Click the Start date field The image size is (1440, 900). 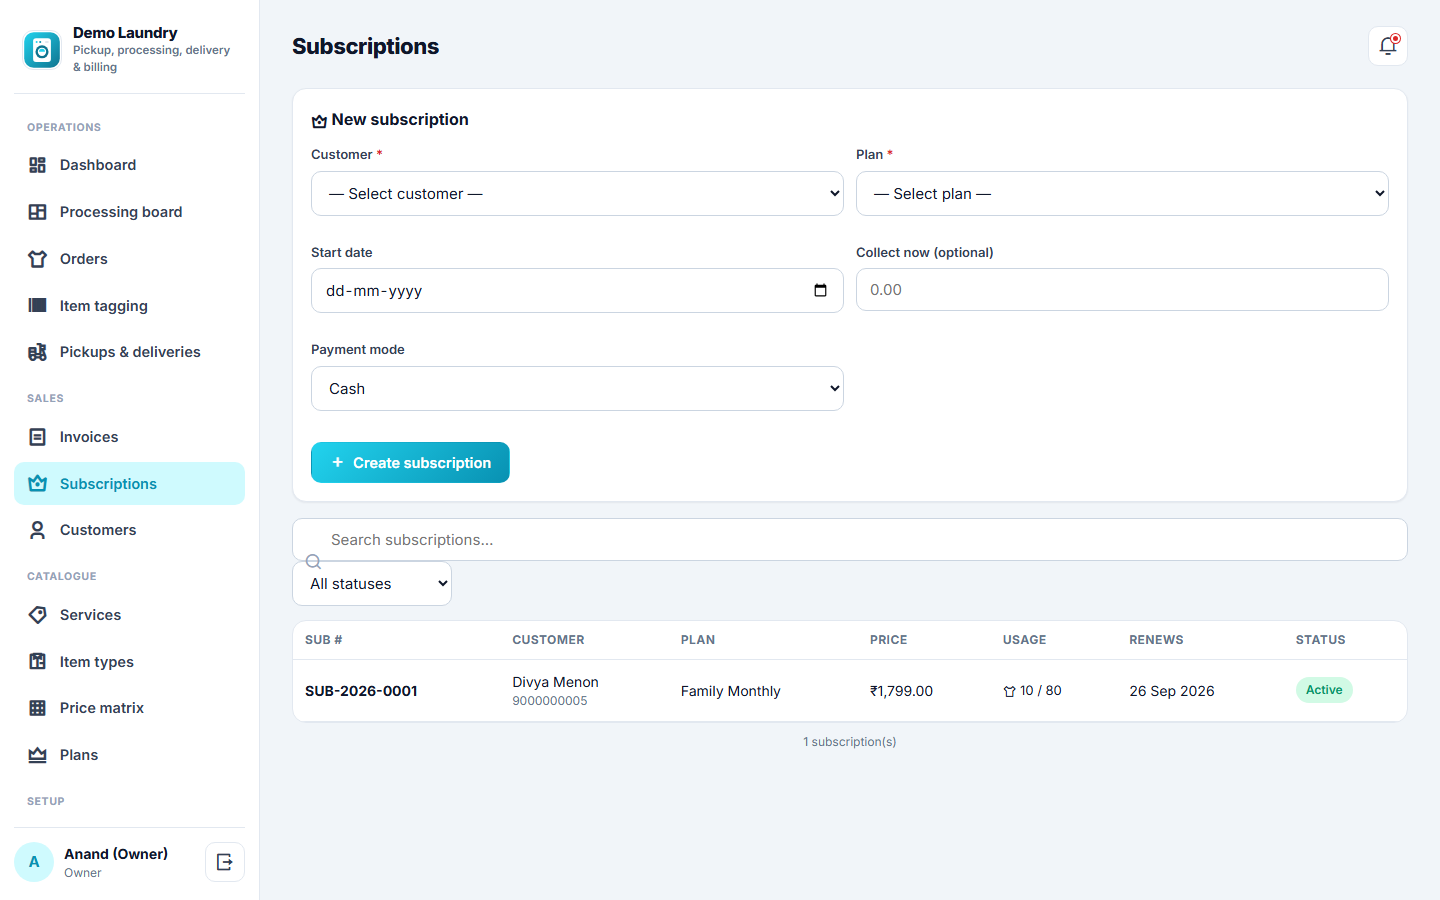pos(577,291)
